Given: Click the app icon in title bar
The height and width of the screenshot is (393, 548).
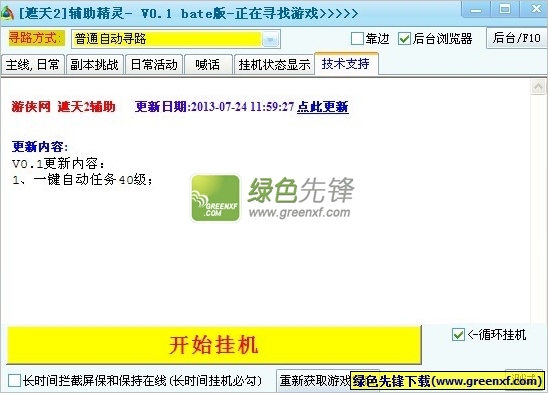Looking at the screenshot, I should (x=7, y=13).
